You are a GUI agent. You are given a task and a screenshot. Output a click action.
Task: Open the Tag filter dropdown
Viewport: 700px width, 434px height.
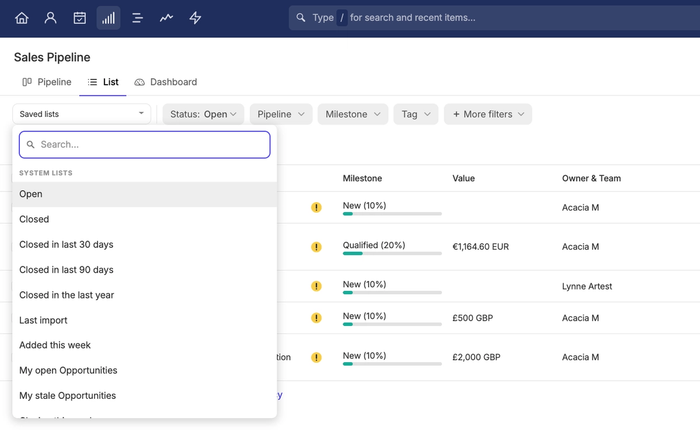[416, 114]
